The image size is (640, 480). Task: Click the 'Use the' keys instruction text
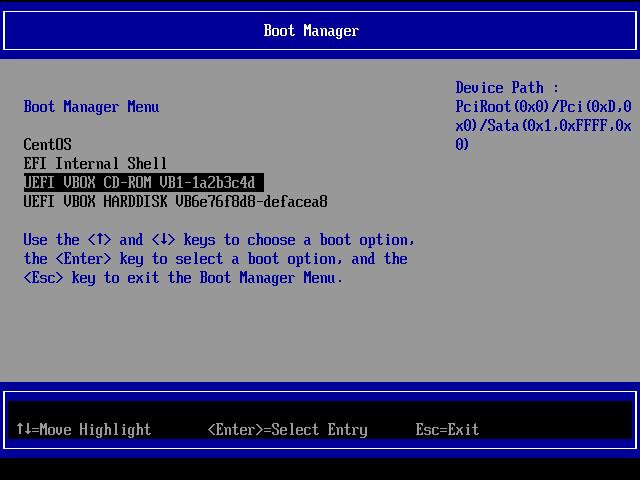(219, 259)
